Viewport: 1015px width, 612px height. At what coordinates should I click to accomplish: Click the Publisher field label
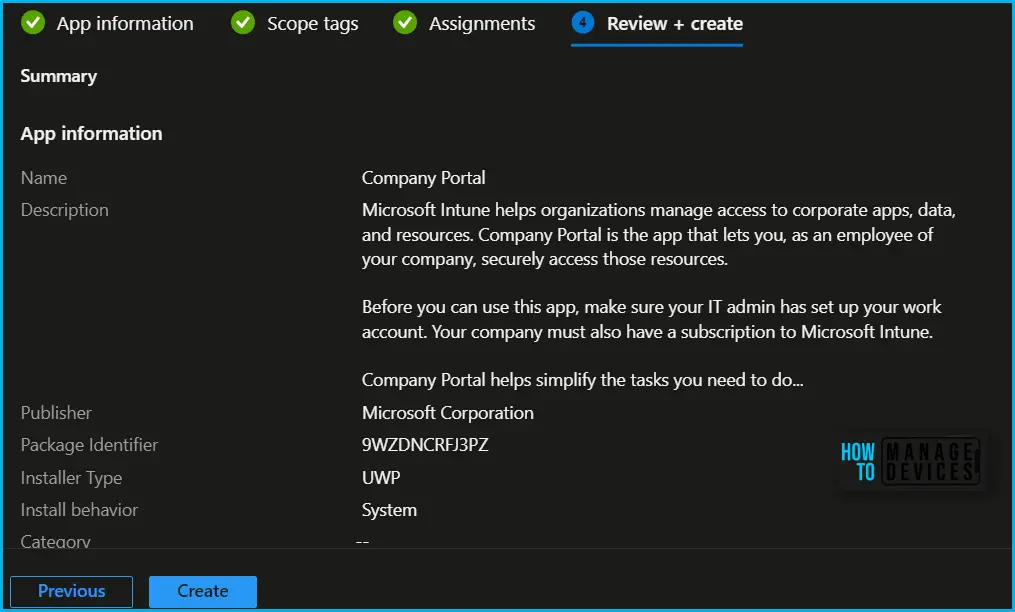tap(56, 413)
